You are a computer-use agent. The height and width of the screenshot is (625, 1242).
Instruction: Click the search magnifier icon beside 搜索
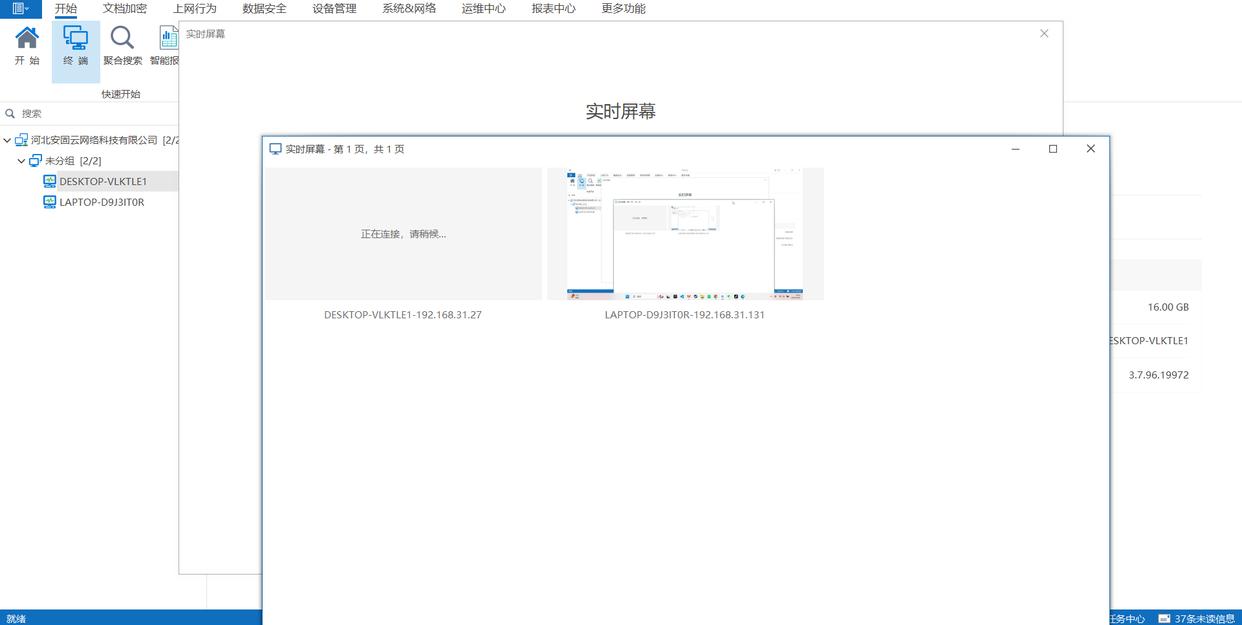point(10,114)
